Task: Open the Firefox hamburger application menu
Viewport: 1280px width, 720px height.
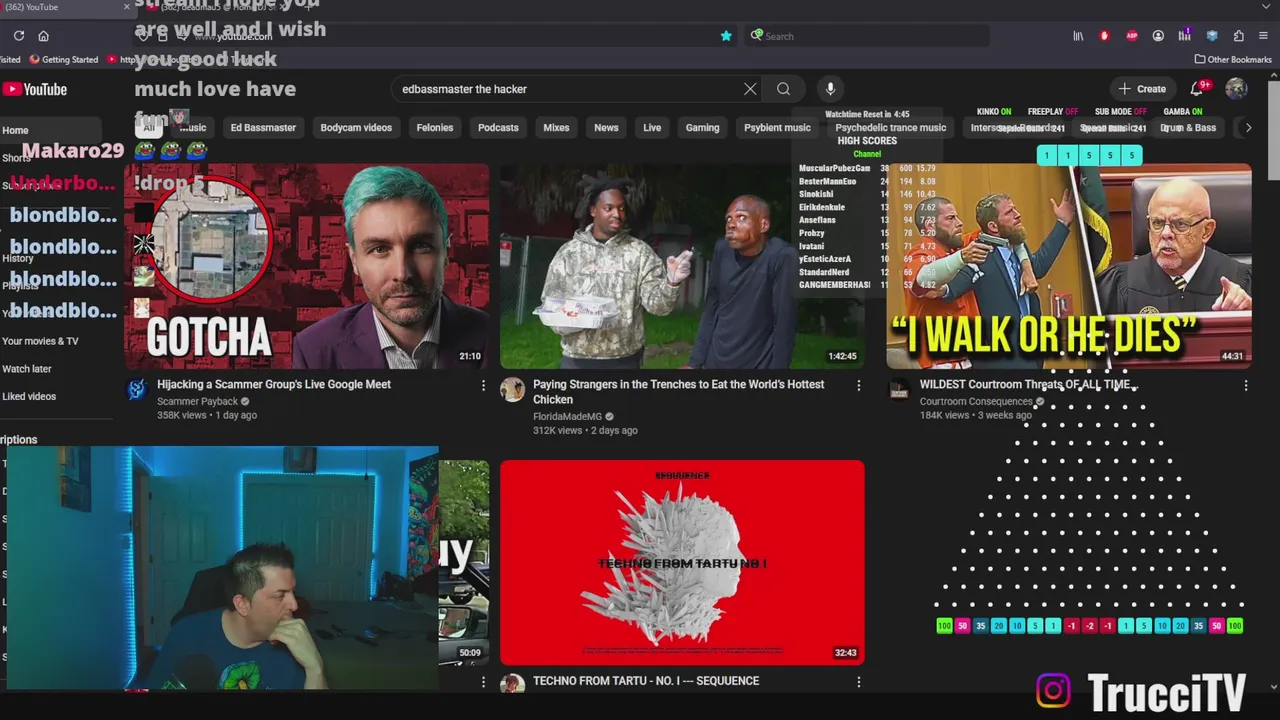Action: pos(1265,36)
